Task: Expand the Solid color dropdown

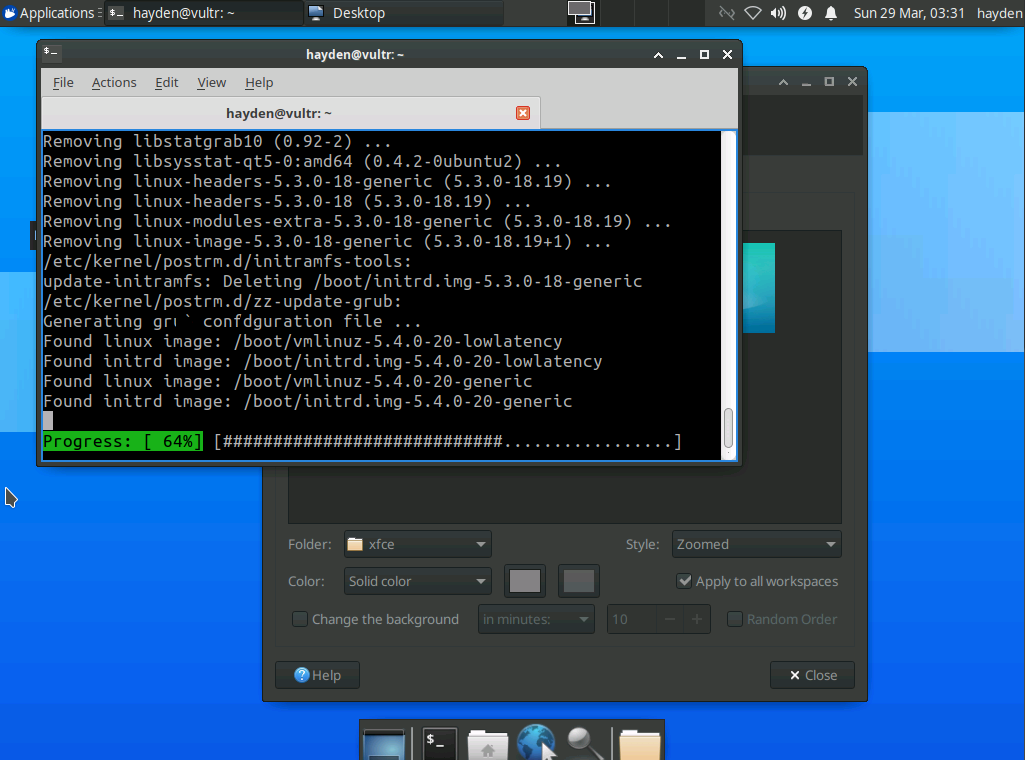Action: click(417, 581)
